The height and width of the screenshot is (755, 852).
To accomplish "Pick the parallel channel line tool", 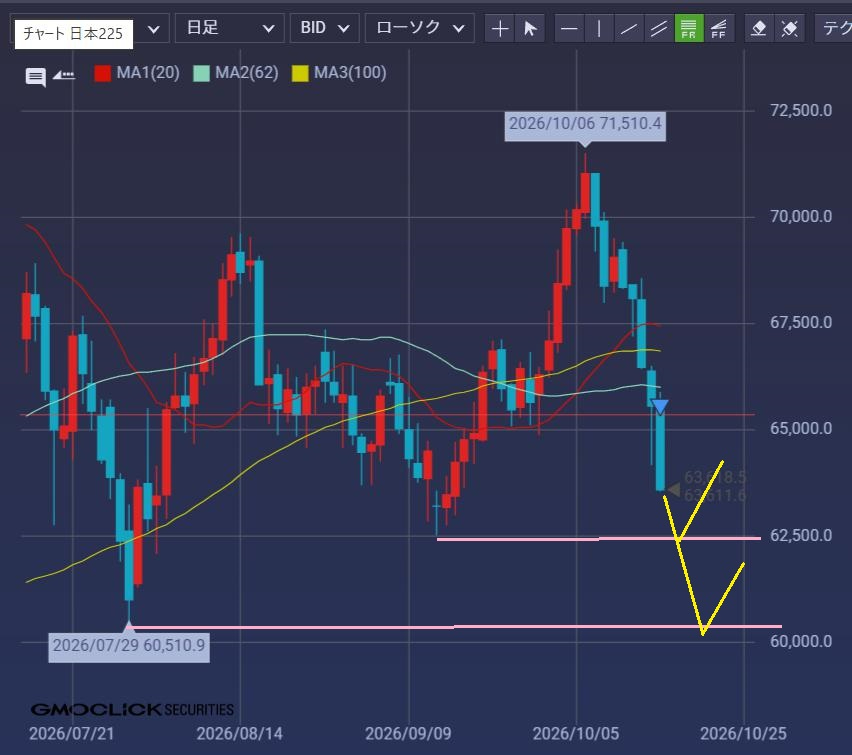I will tap(659, 28).
